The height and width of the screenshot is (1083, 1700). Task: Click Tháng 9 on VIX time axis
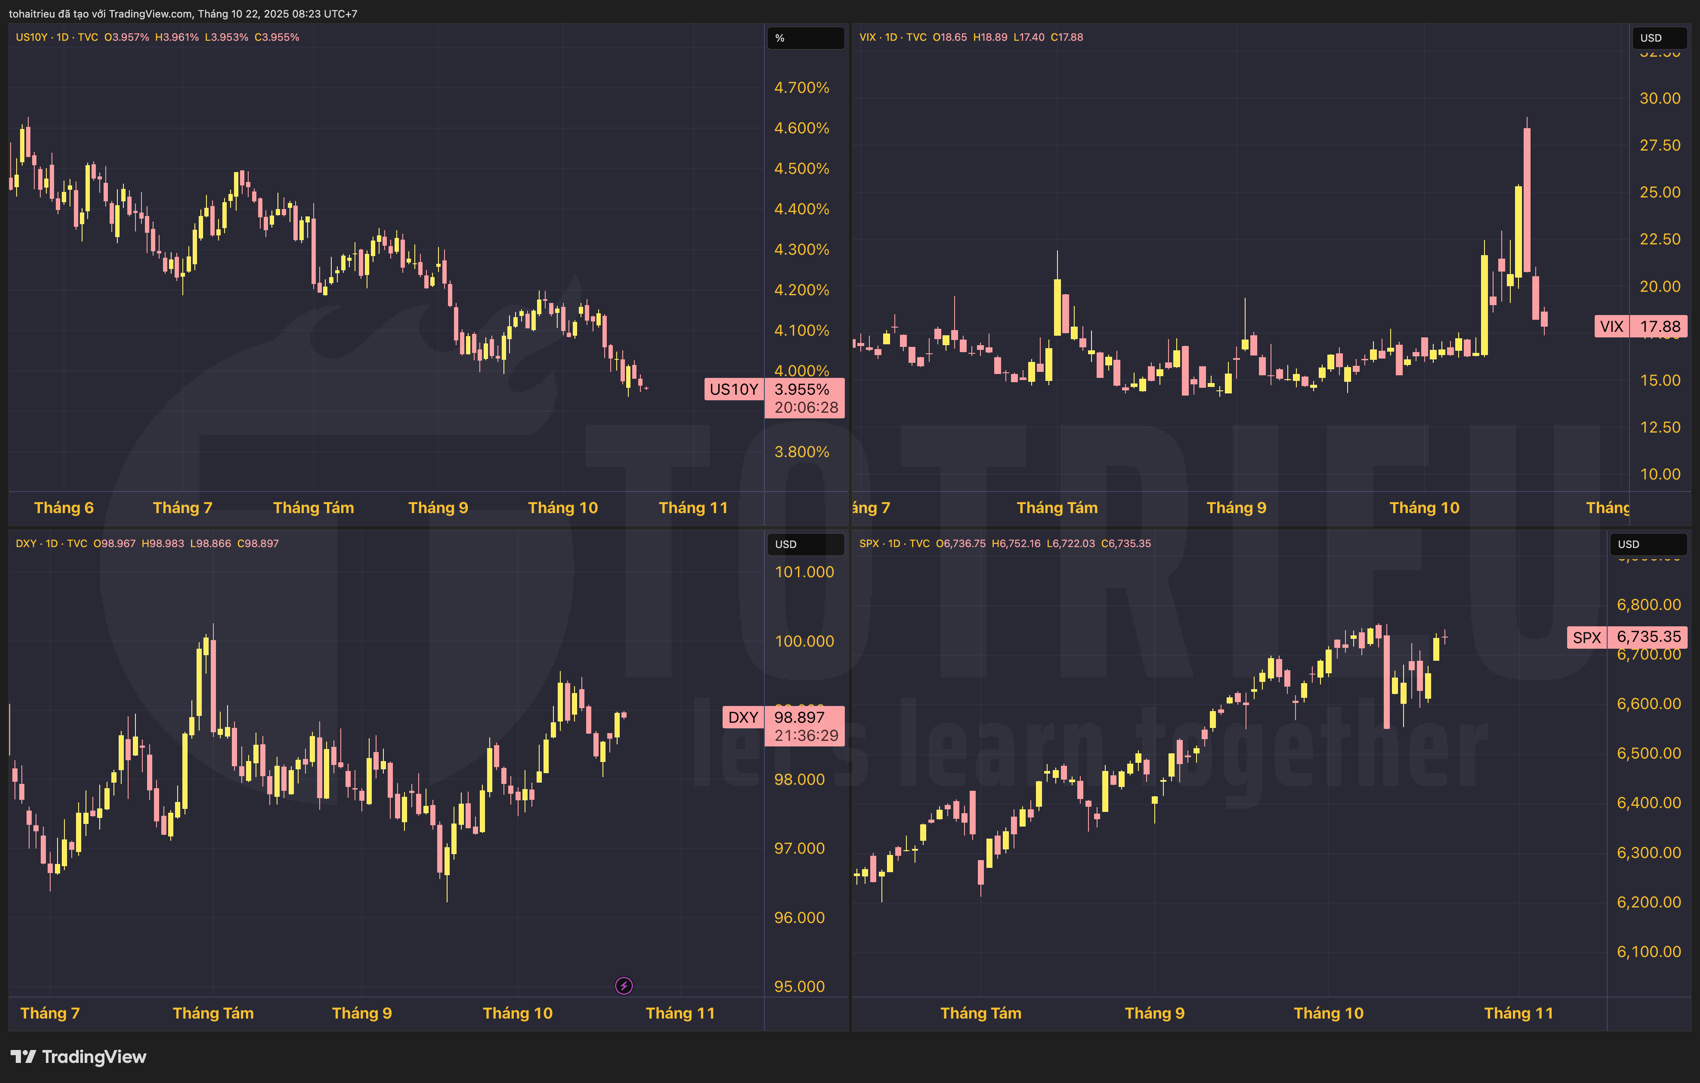point(1236,508)
